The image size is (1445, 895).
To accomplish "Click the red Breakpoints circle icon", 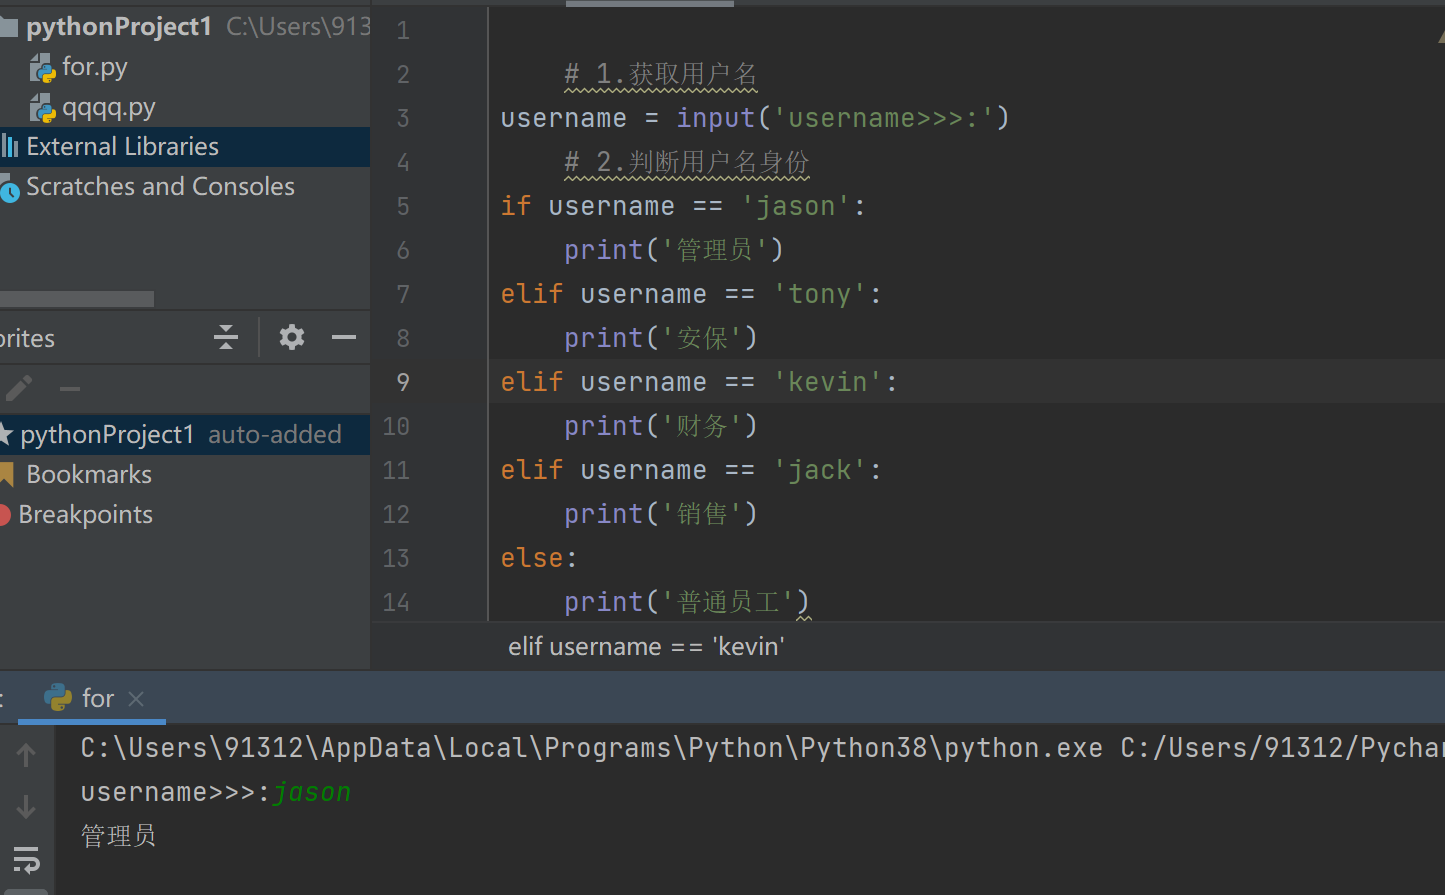I will [x=7, y=515].
